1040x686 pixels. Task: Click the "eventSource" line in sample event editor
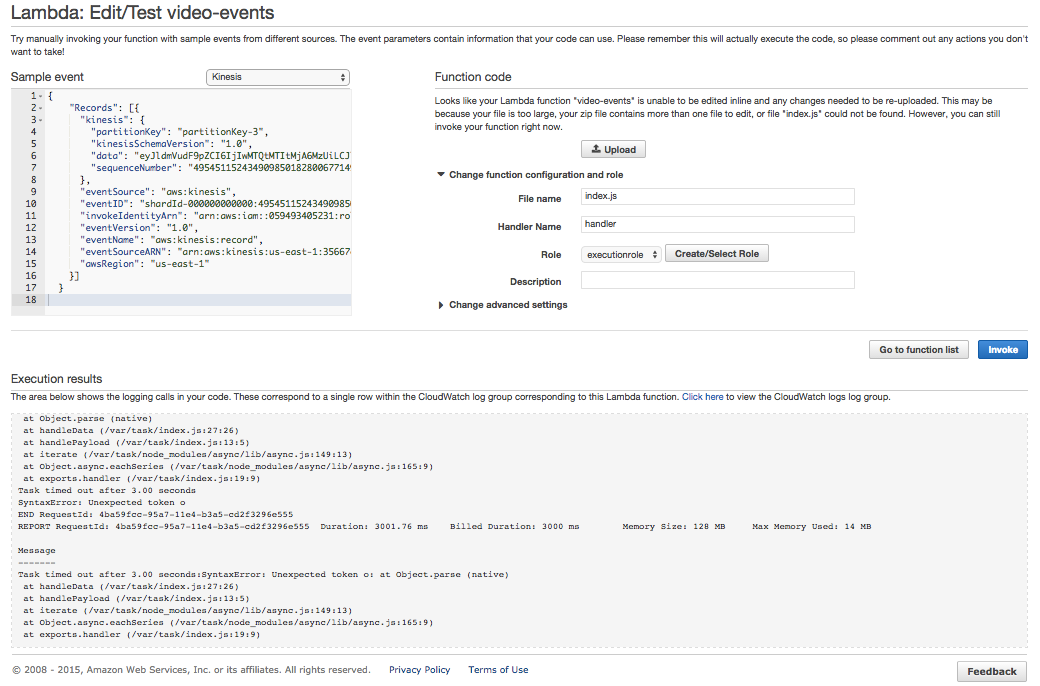coord(160,192)
